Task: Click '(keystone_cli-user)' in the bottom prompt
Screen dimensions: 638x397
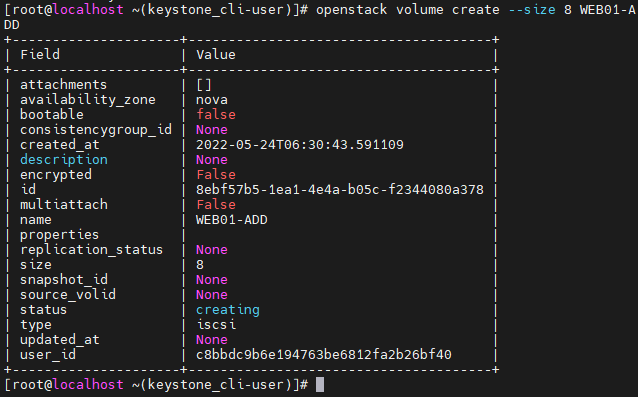Action: tap(216, 384)
